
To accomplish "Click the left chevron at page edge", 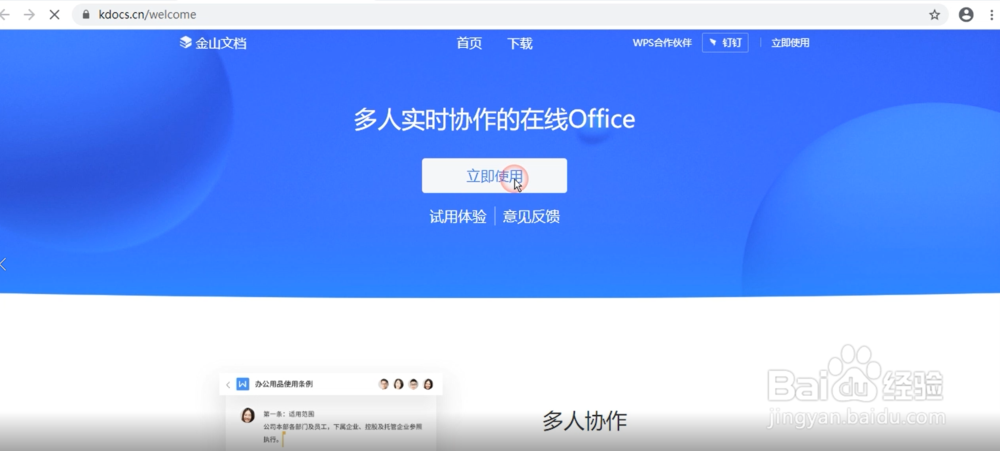I will (3, 263).
